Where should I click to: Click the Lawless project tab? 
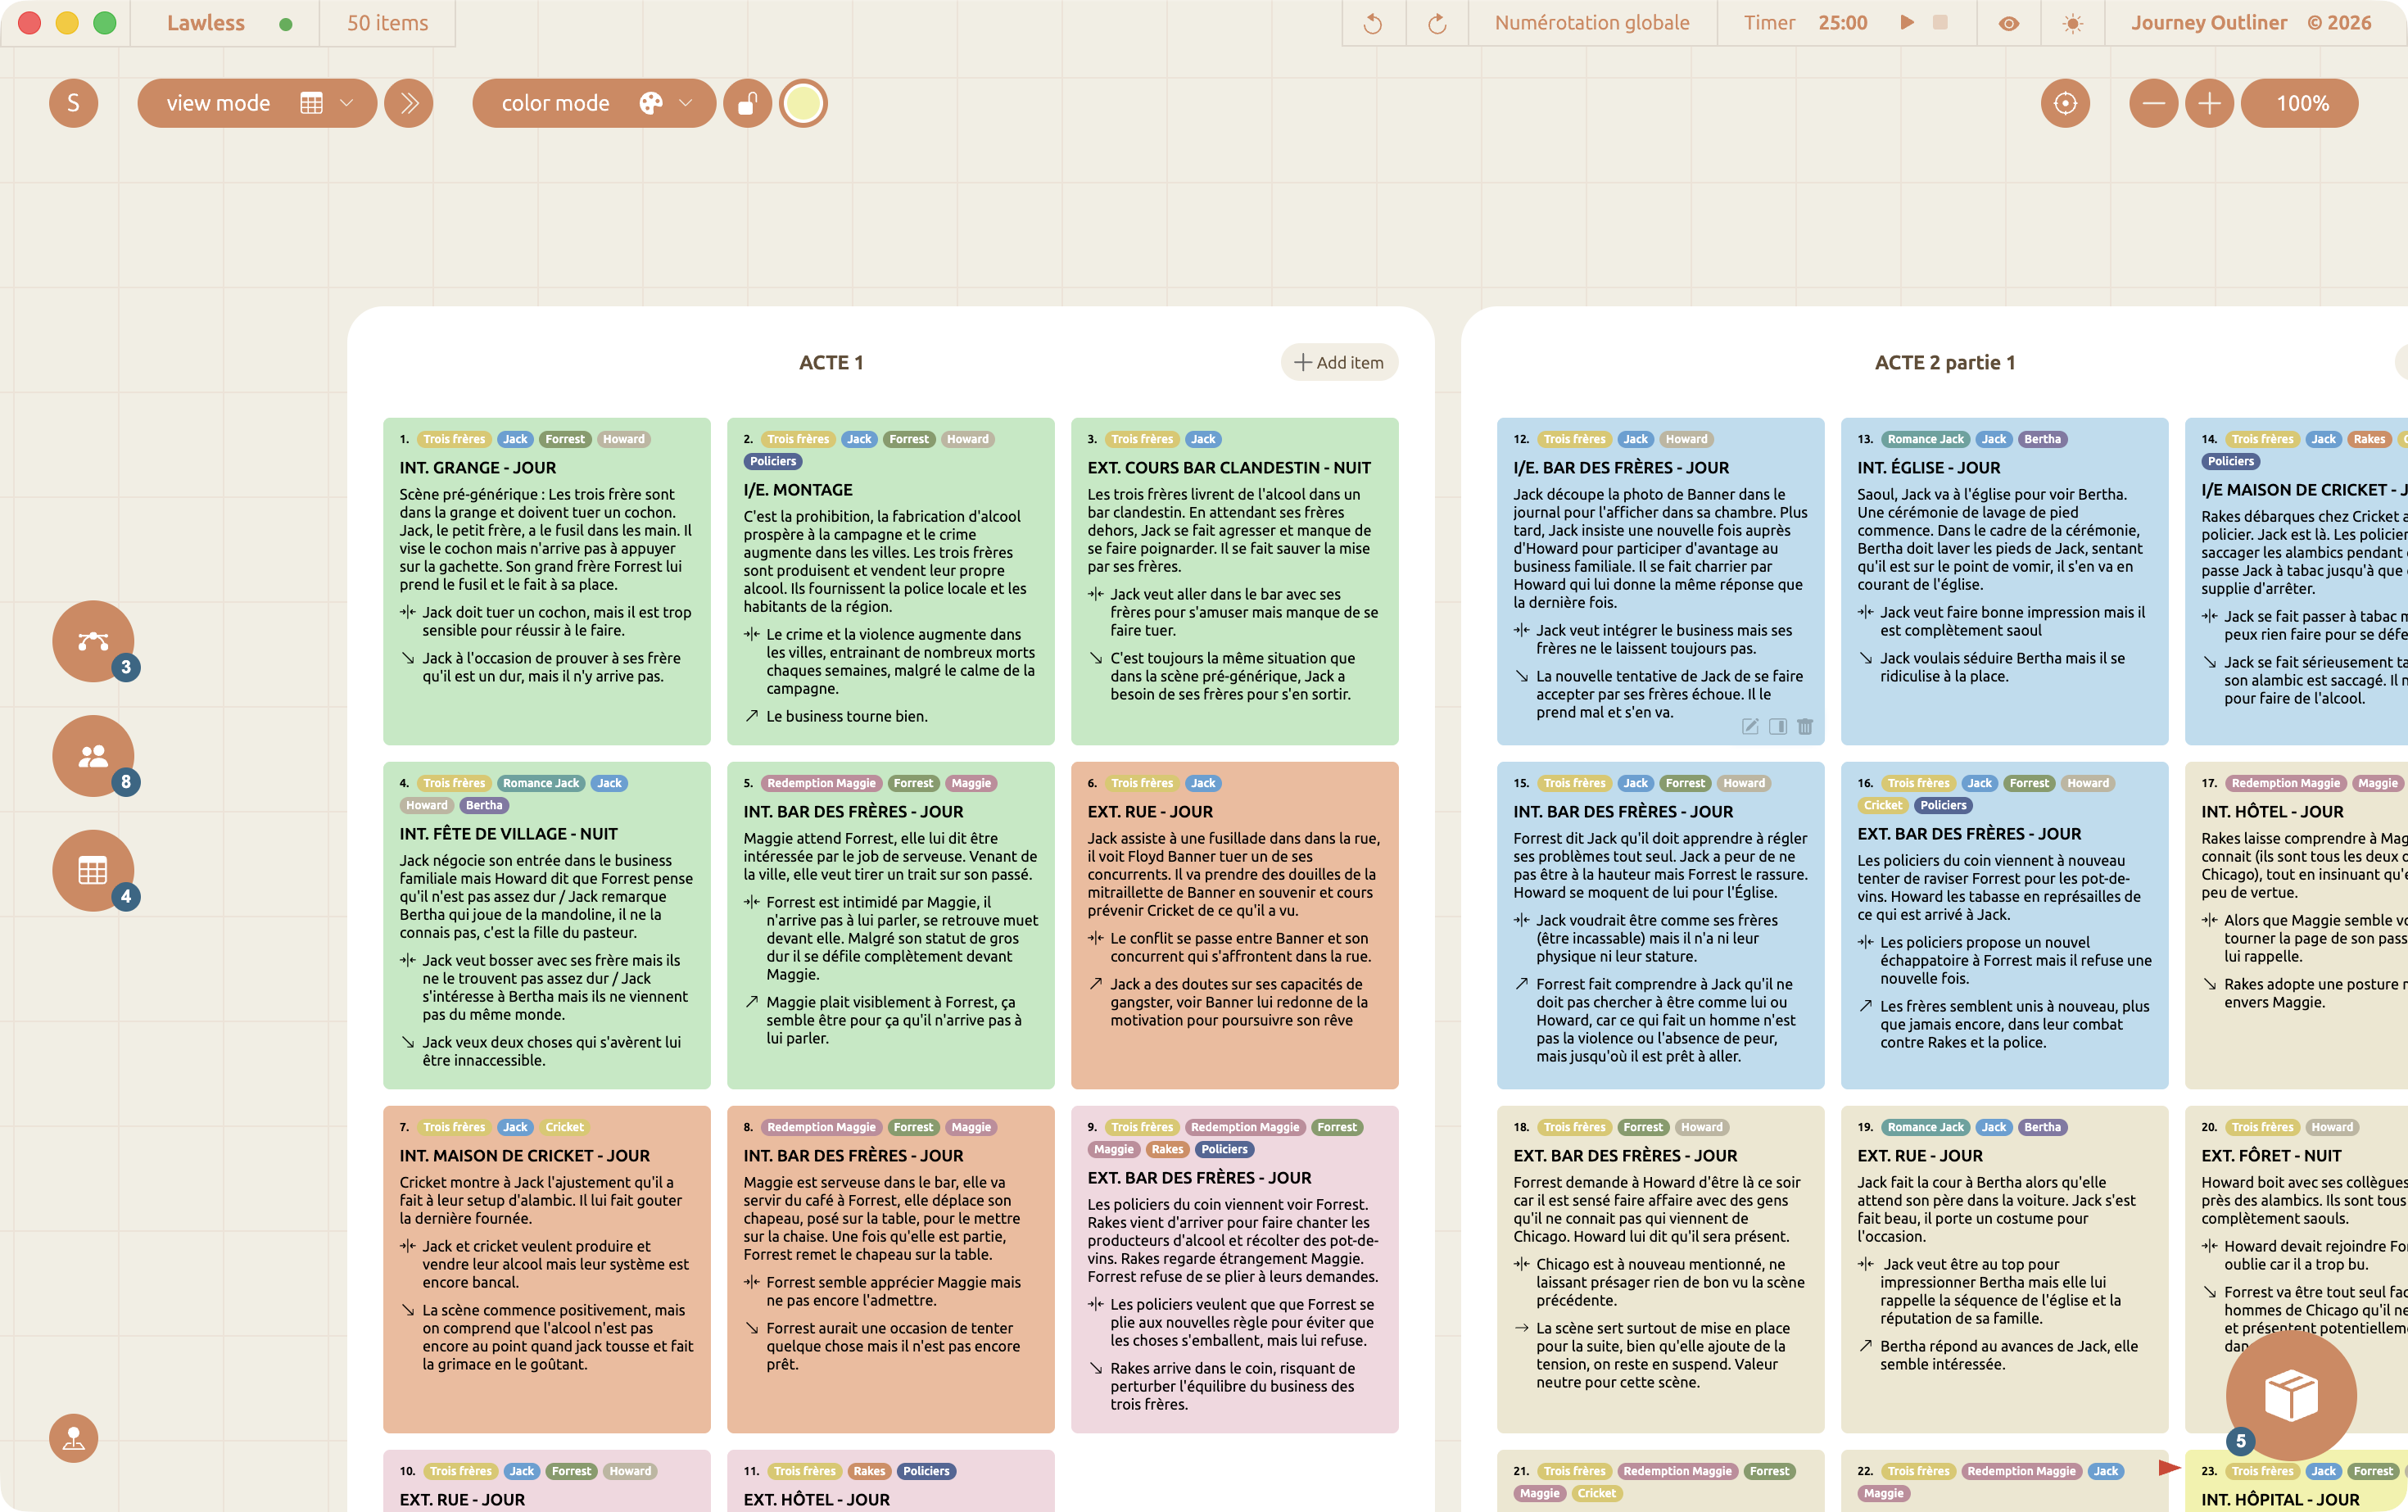pos(206,23)
